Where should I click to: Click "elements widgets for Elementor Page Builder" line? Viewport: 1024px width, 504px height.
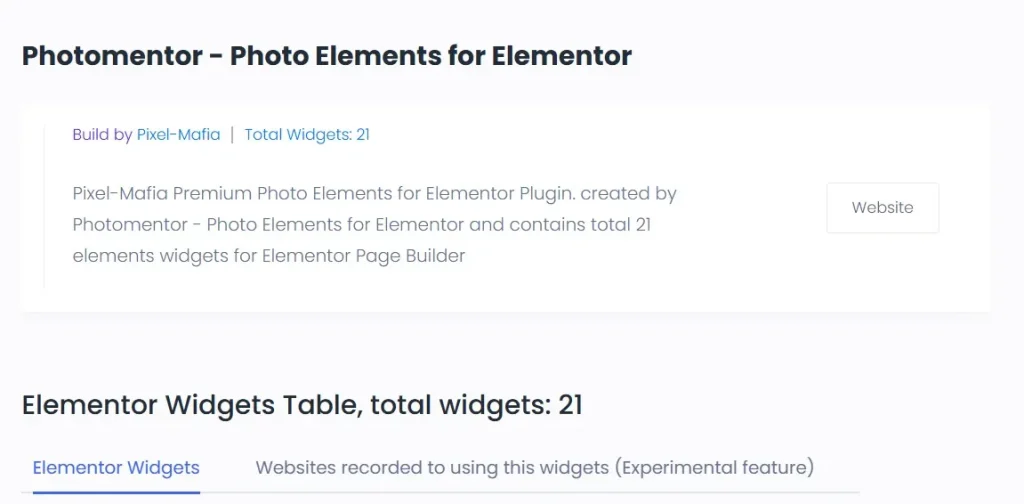coord(269,256)
